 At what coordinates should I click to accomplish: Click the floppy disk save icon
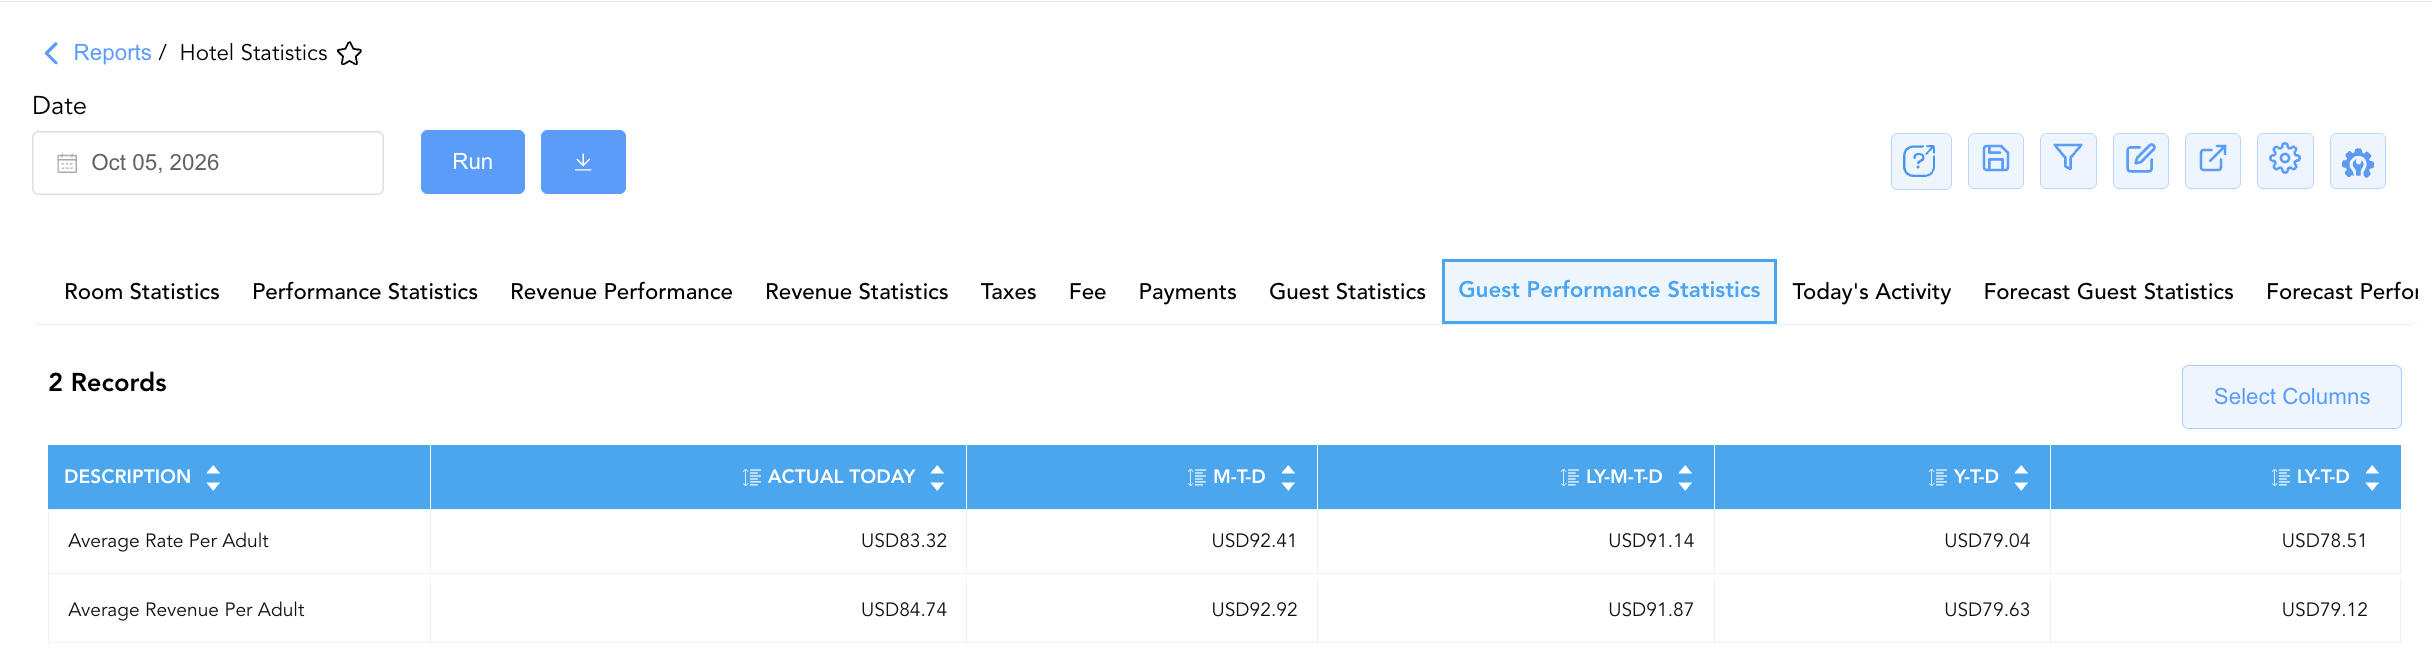point(1995,160)
